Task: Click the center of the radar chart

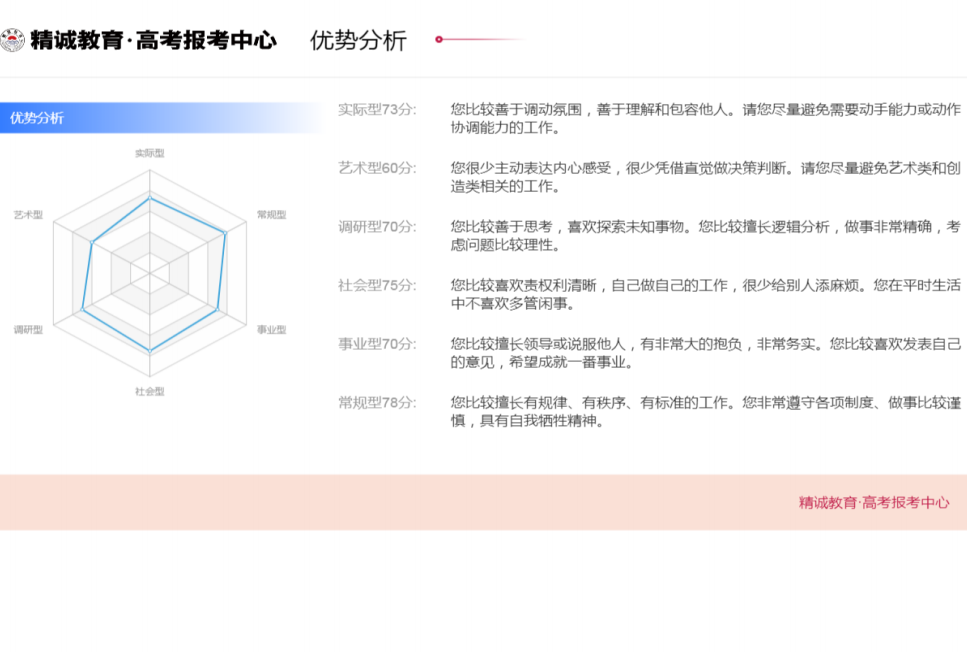Action: (149, 271)
